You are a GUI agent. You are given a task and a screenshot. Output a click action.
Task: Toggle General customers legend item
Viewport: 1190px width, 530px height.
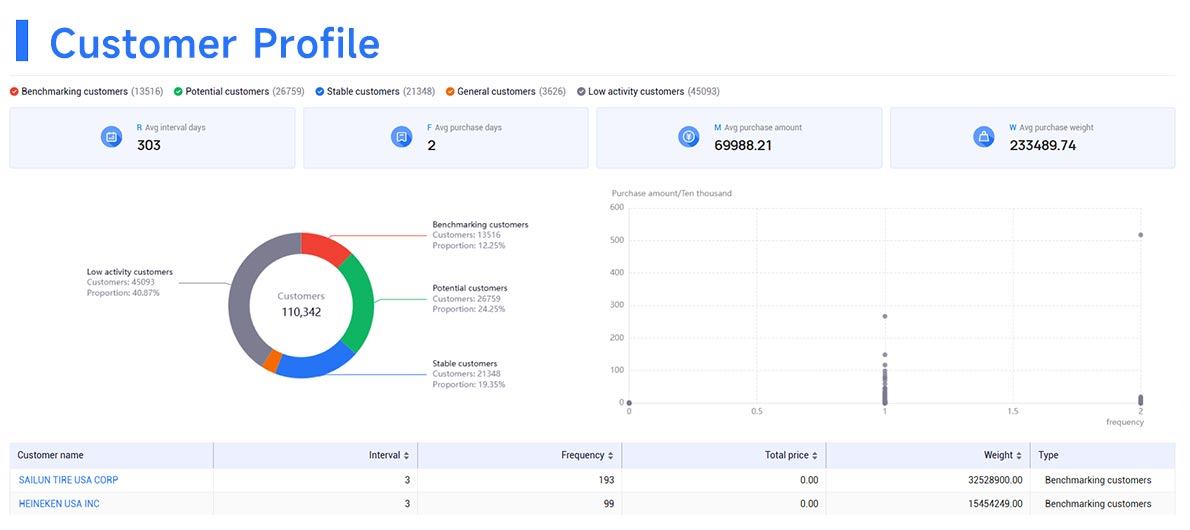point(490,92)
